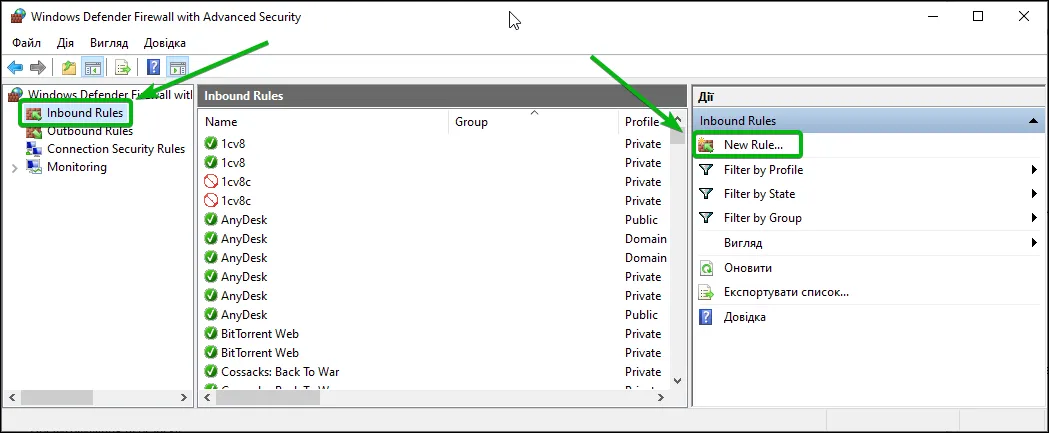1049x433 pixels.
Task: Toggle the show/hide console tree toolbar icon
Action: click(x=92, y=68)
